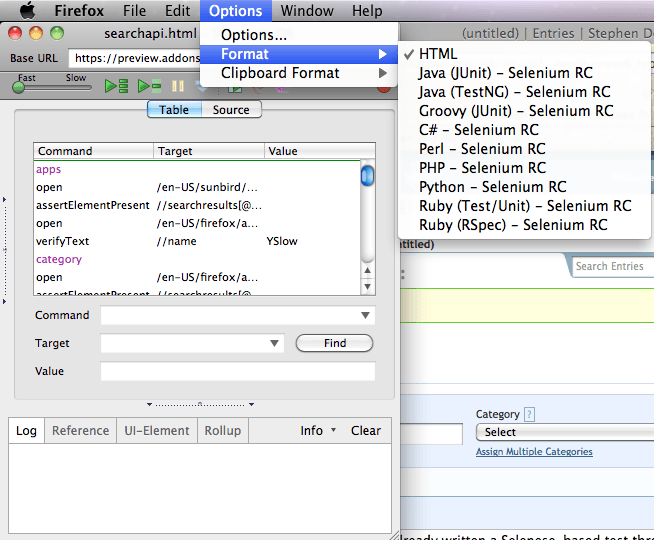Open the Window menu in menu bar
The height and width of the screenshot is (540, 654).
(x=307, y=11)
